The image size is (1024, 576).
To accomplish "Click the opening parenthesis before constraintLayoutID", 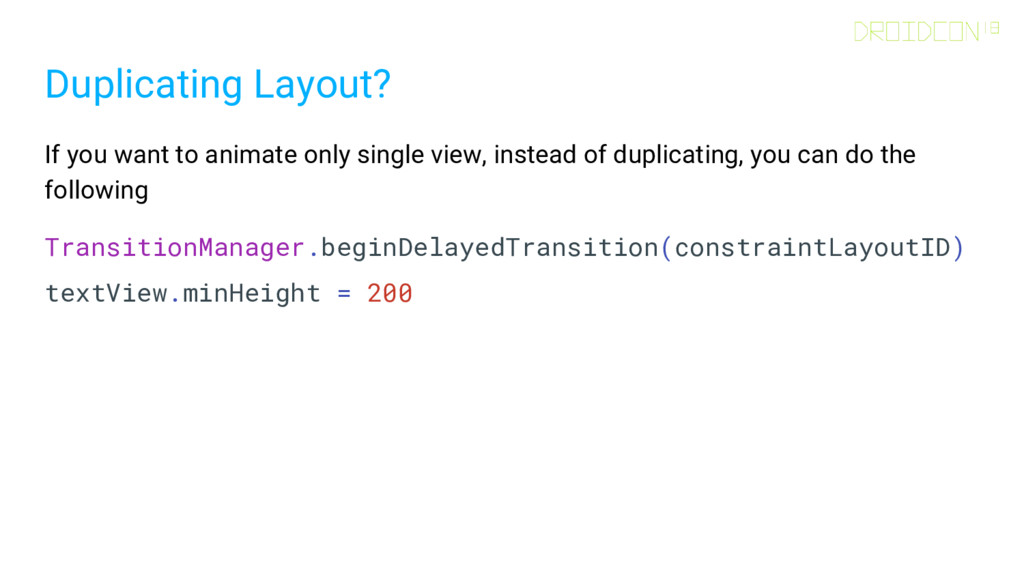I will [x=666, y=248].
